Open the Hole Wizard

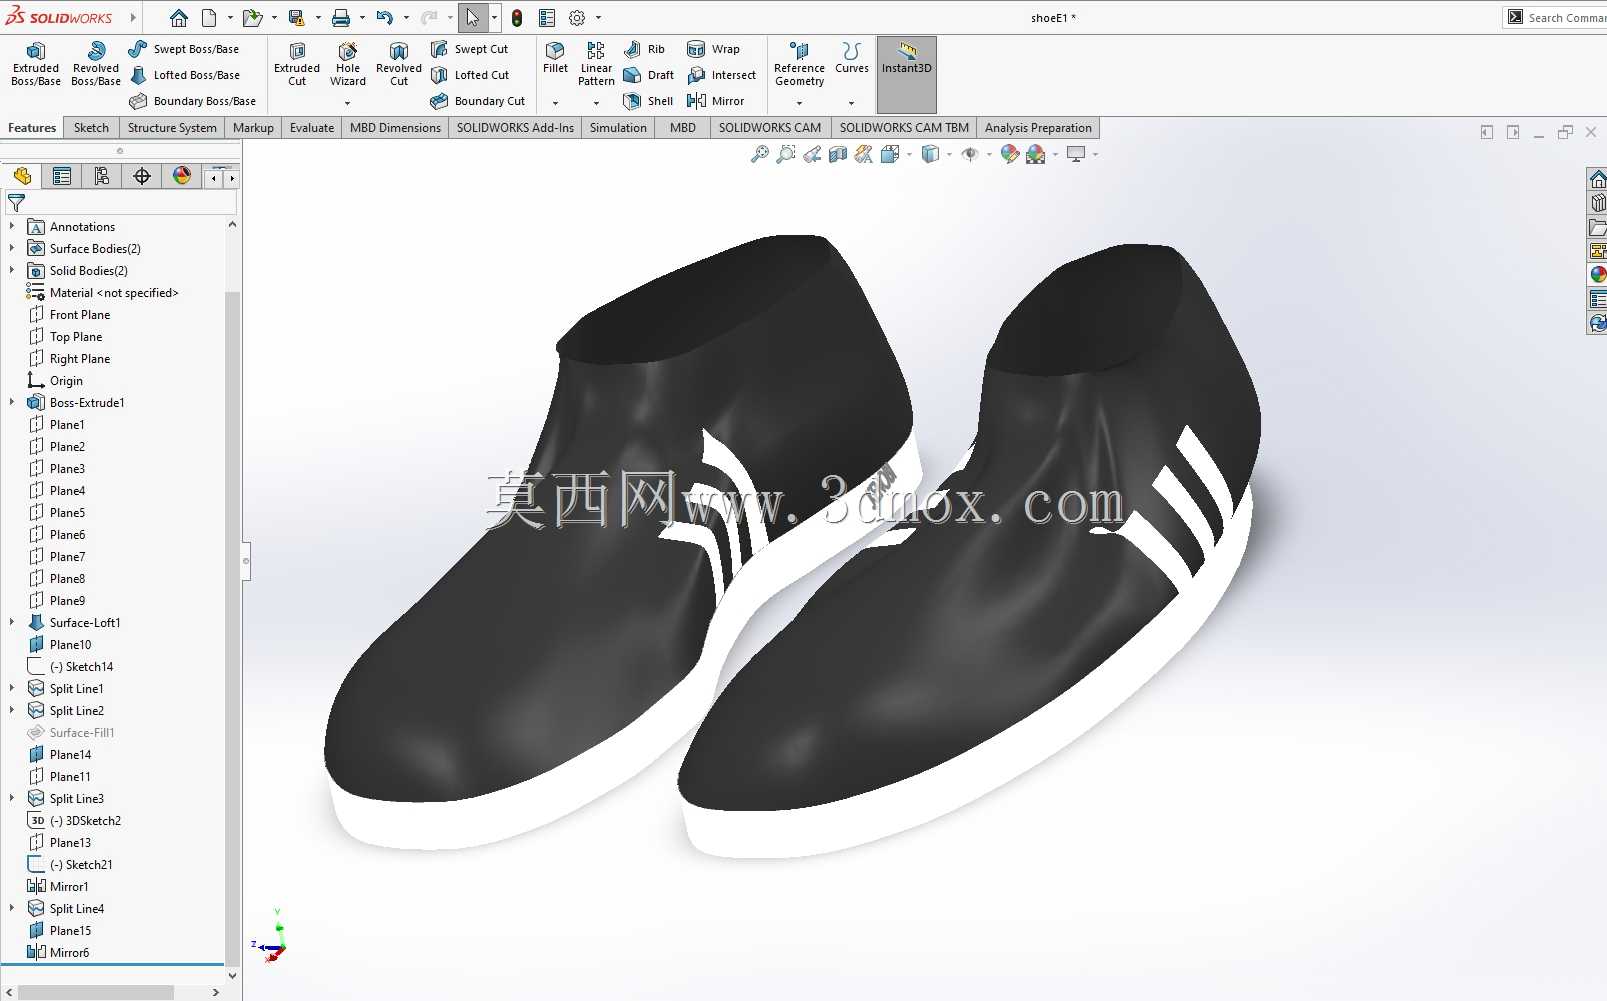[348, 65]
